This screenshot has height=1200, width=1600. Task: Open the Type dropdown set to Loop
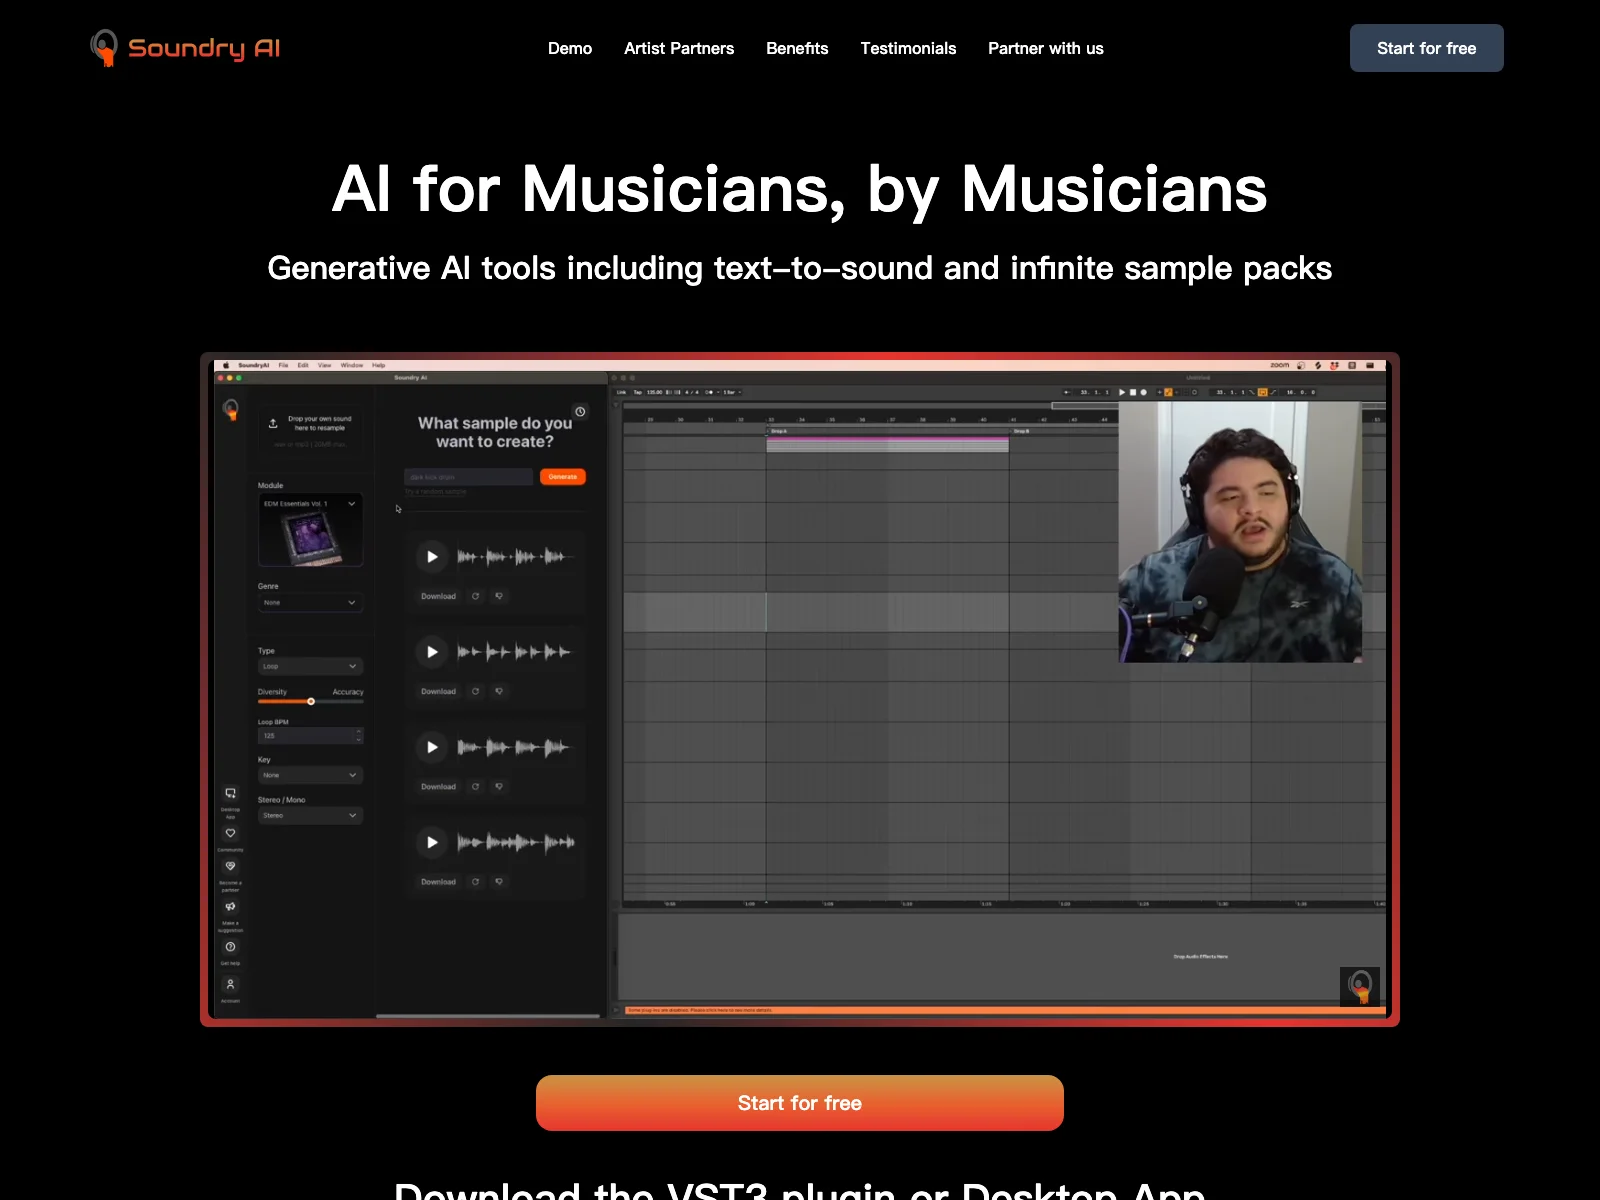coord(310,666)
